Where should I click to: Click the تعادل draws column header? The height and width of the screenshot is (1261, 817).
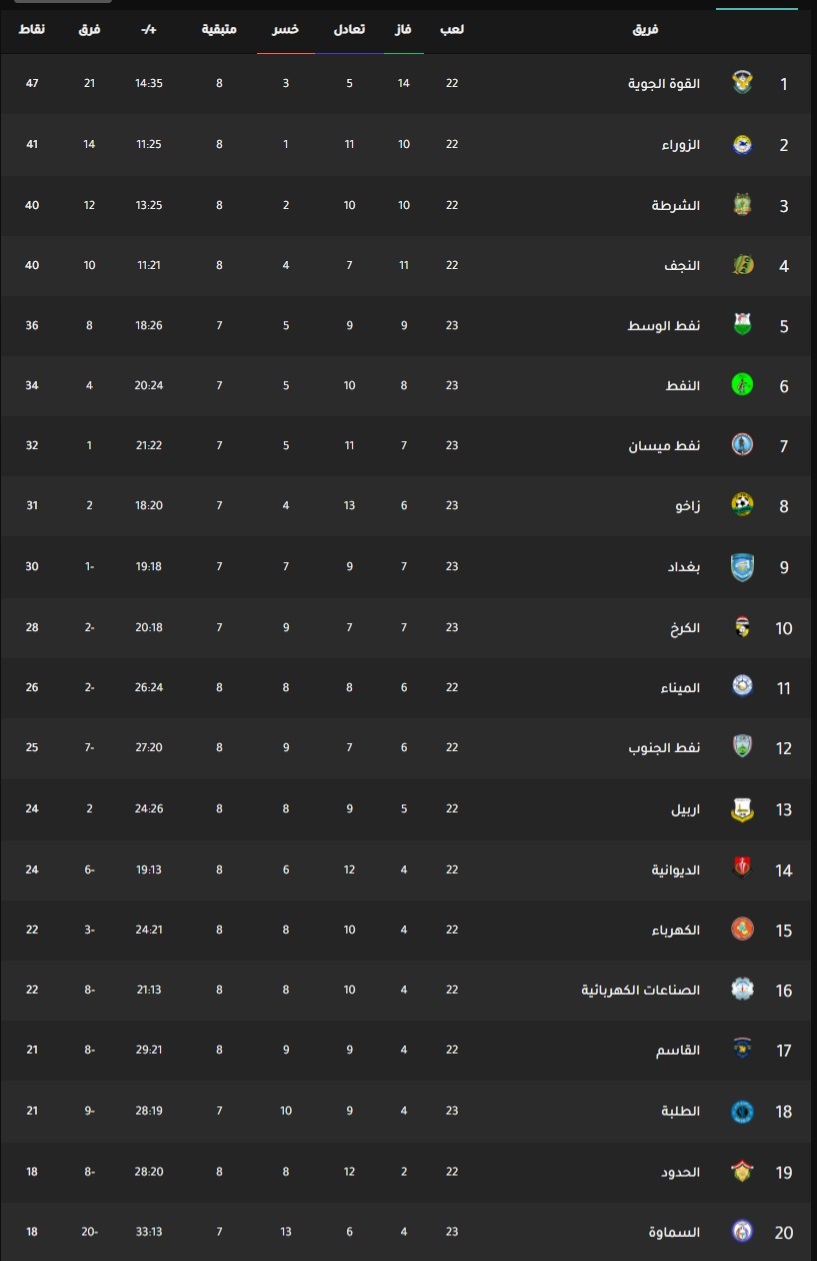349,29
